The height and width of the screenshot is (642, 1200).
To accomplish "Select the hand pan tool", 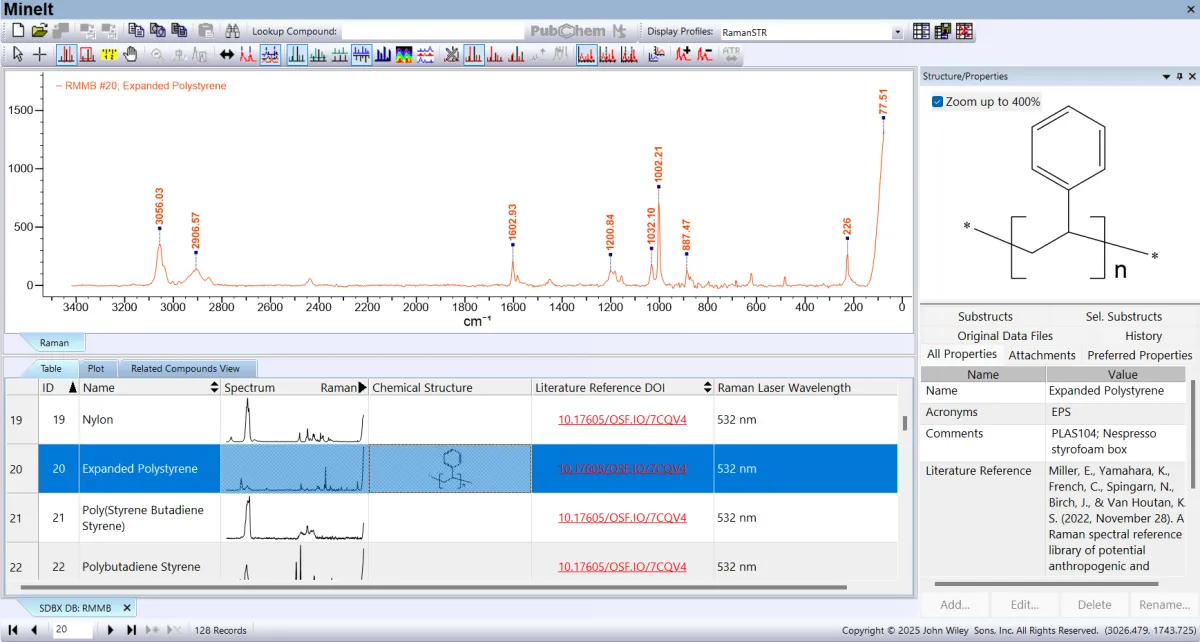I will pos(130,55).
